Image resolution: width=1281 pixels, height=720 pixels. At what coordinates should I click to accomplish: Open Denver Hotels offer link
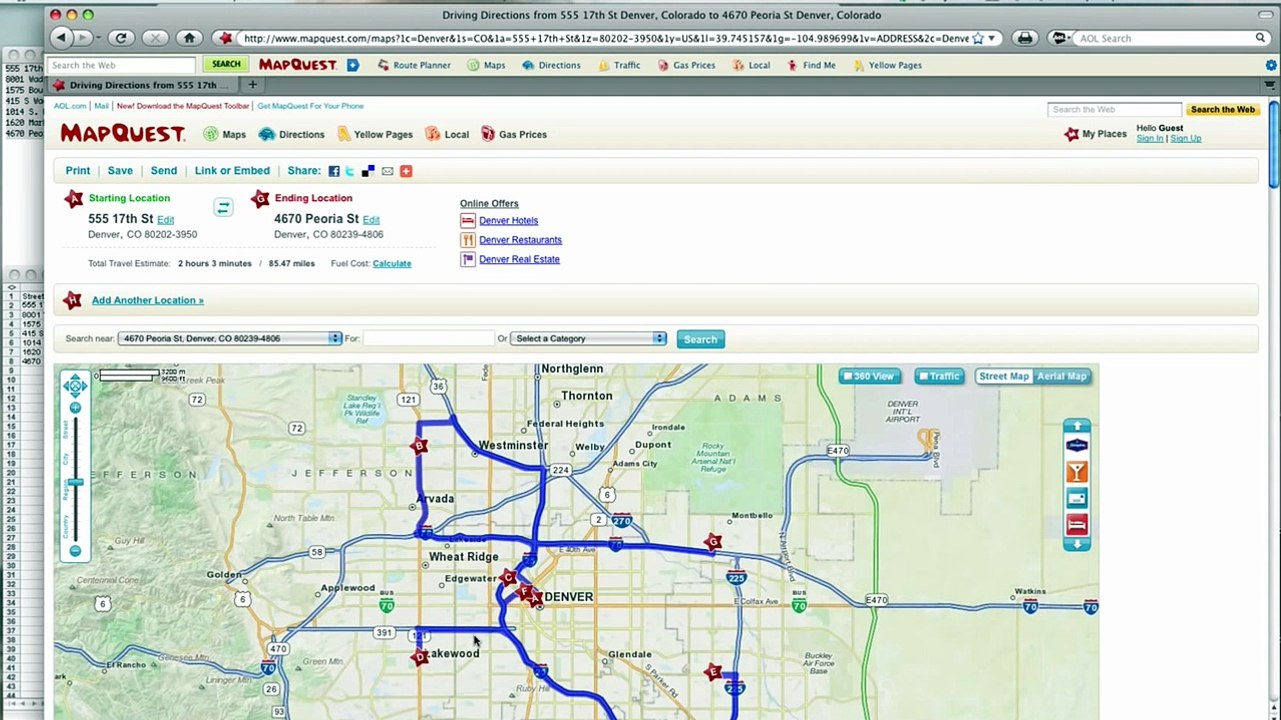508,220
